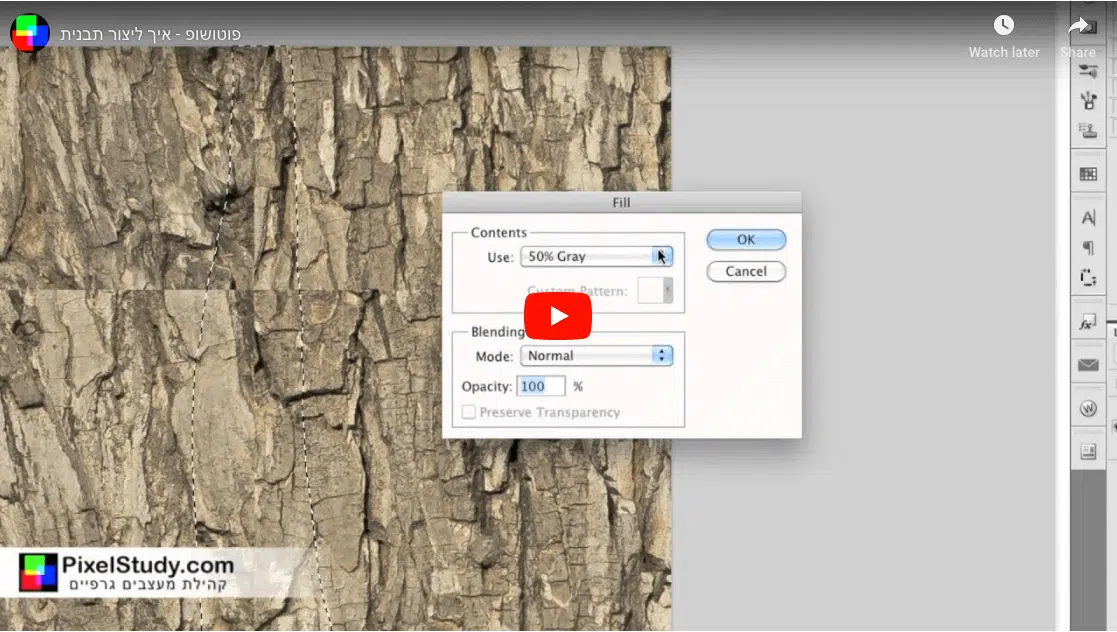Click the envelope icon in panel dock
Screen dimensions: 1117x632
(x=1088, y=365)
